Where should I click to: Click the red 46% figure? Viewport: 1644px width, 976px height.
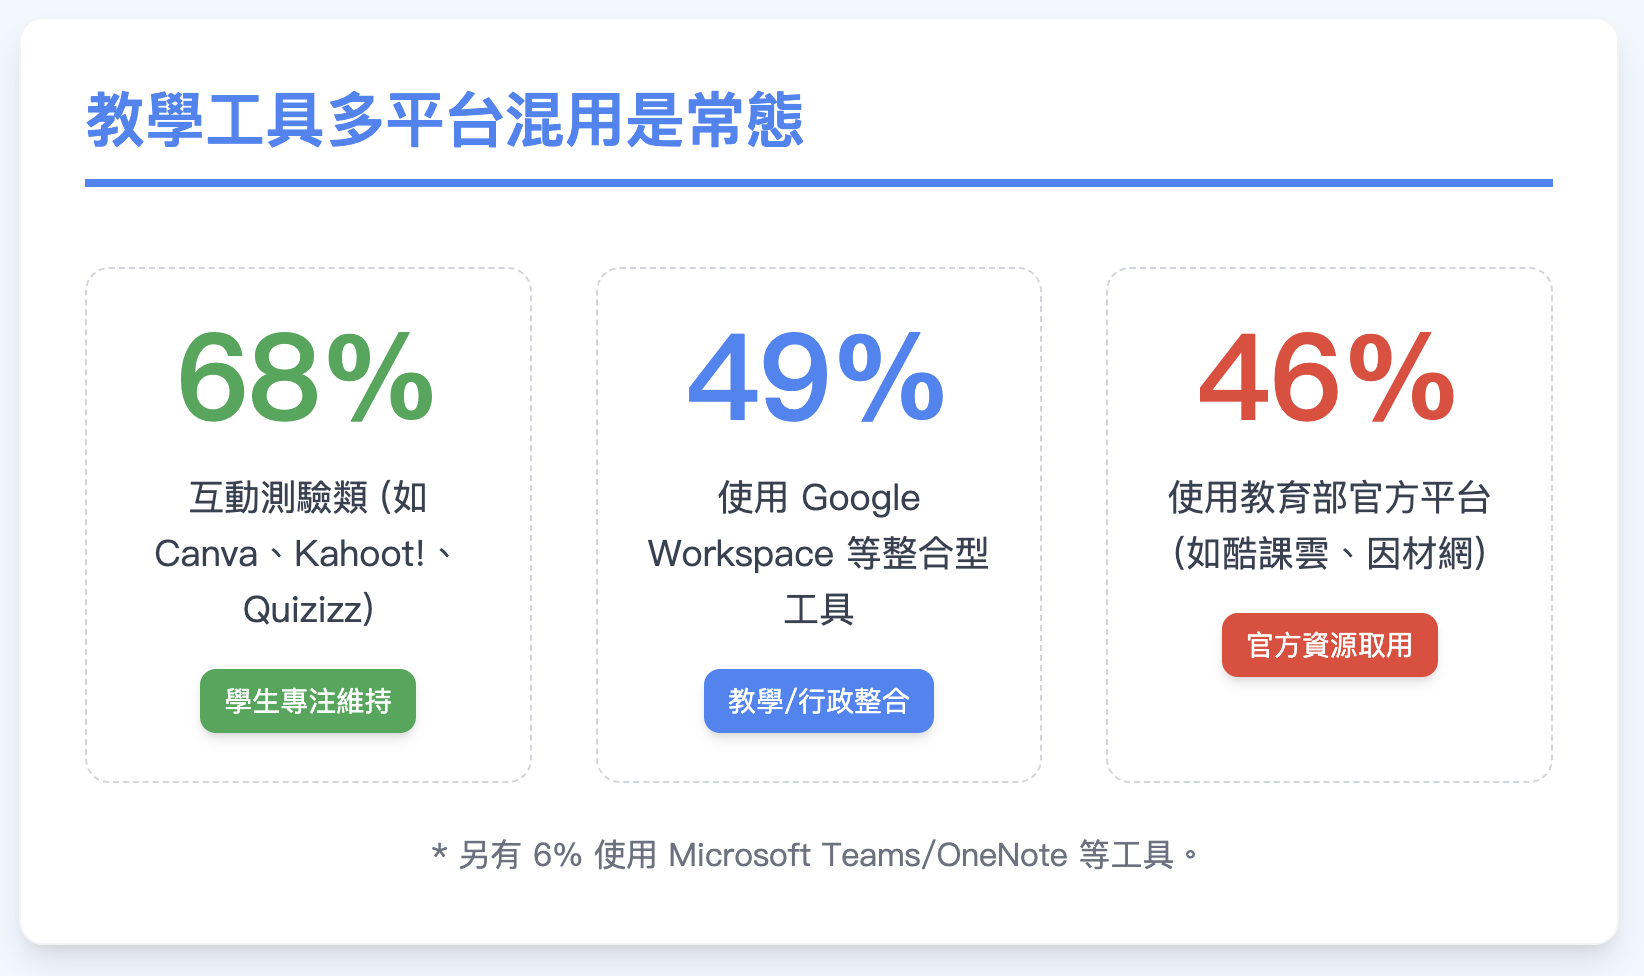point(1327,379)
